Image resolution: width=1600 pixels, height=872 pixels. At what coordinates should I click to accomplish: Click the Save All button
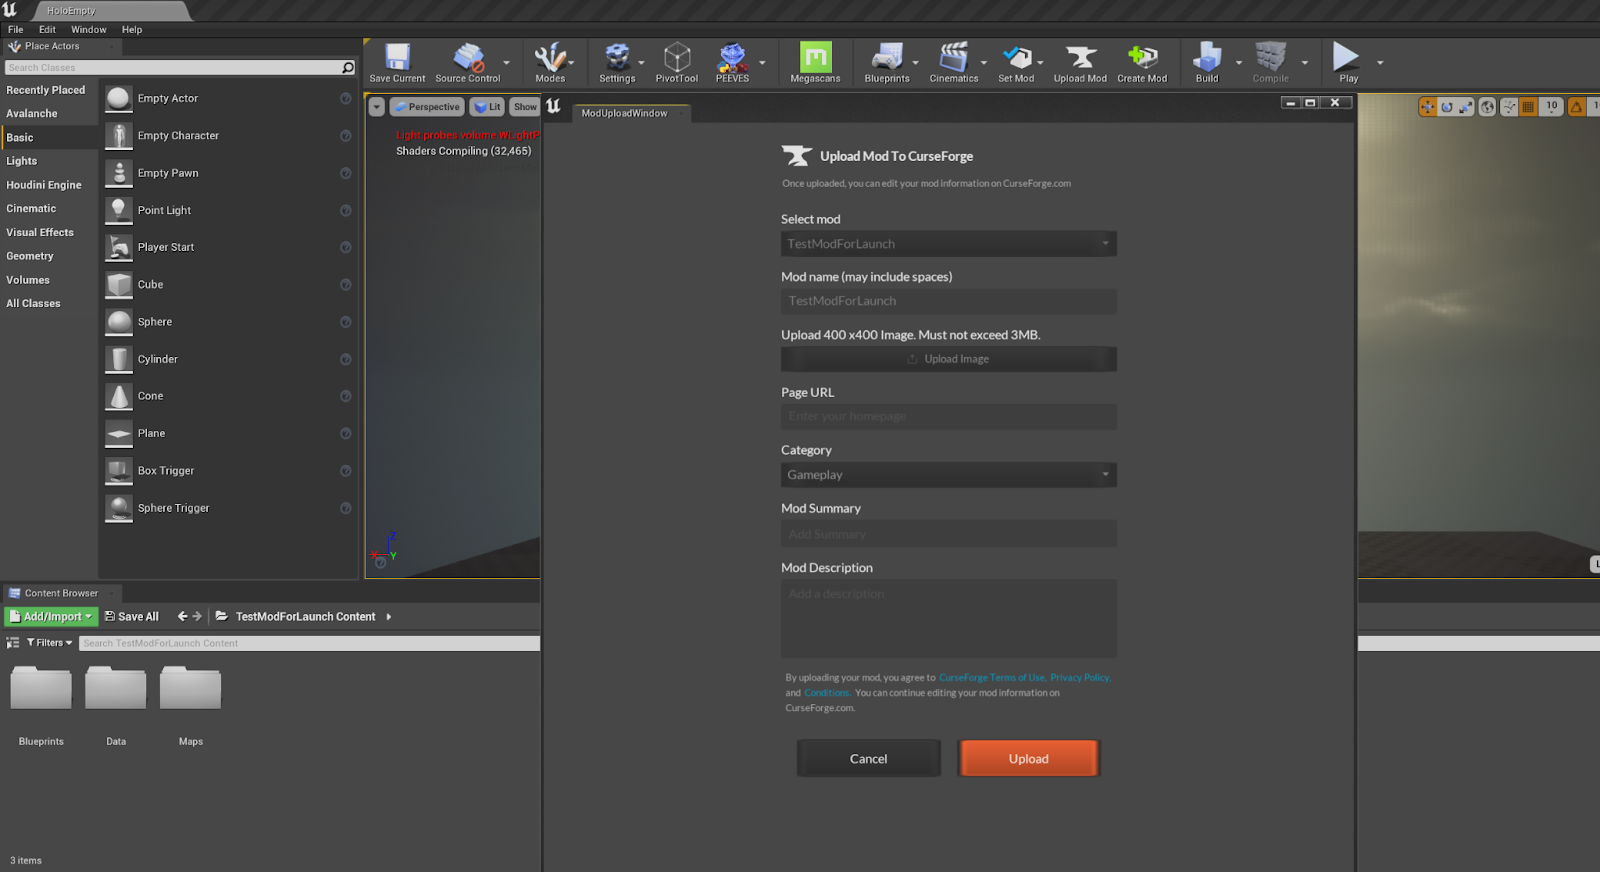(x=132, y=617)
